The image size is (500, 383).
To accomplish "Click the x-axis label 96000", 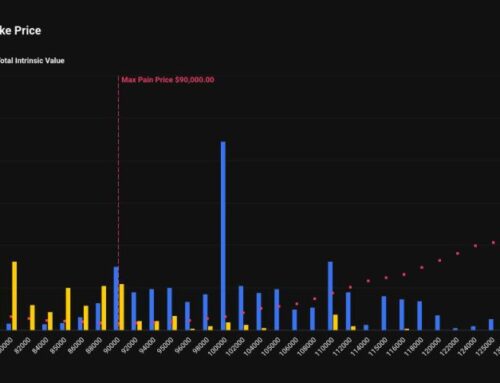I will pos(183,346).
